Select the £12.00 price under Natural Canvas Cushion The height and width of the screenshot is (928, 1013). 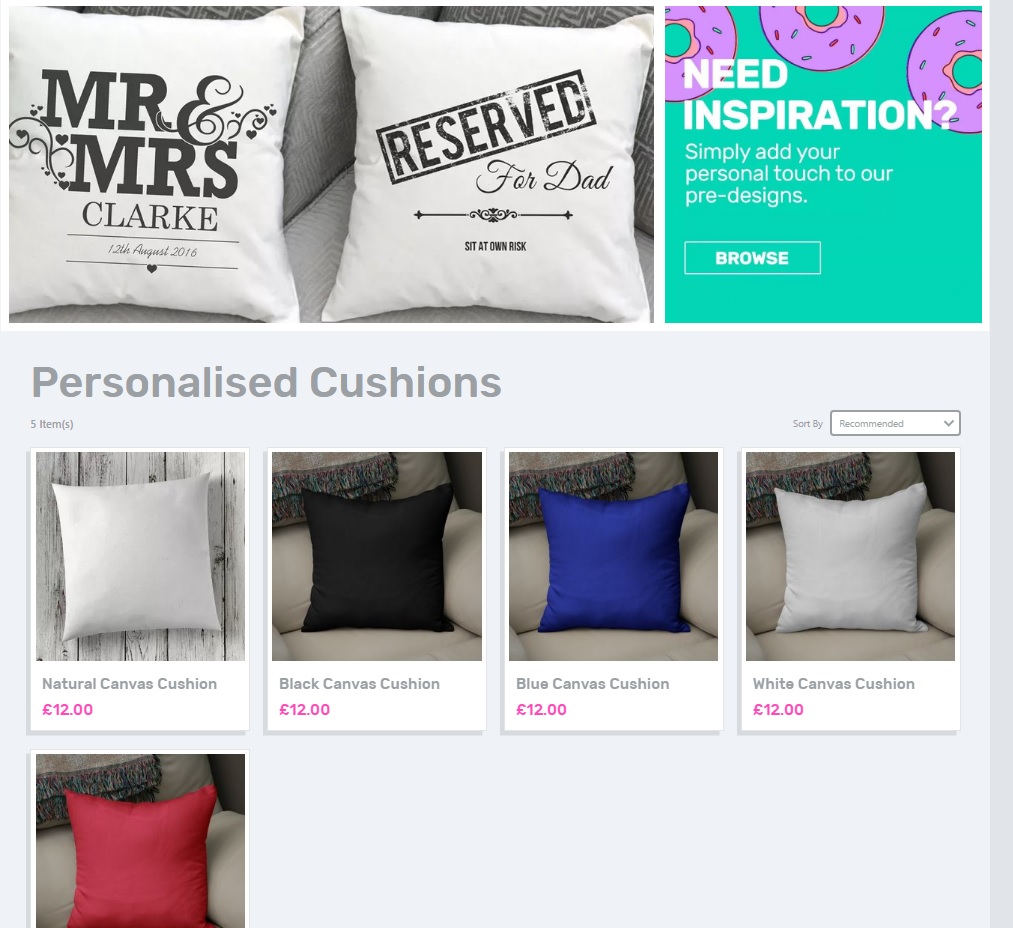coord(67,710)
